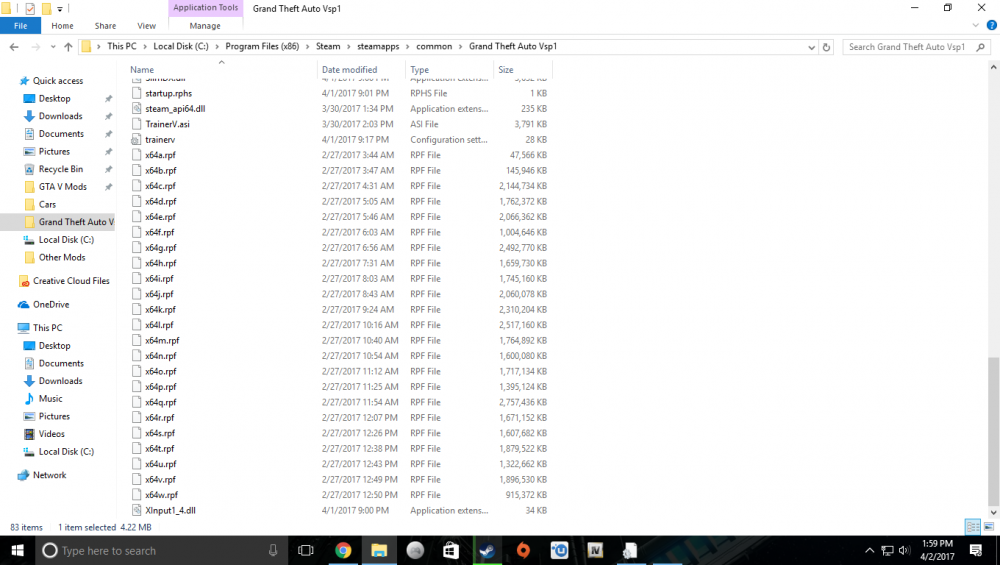Click the Application Tools contextual tab header
The height and width of the screenshot is (565, 1000).
click(x=205, y=8)
